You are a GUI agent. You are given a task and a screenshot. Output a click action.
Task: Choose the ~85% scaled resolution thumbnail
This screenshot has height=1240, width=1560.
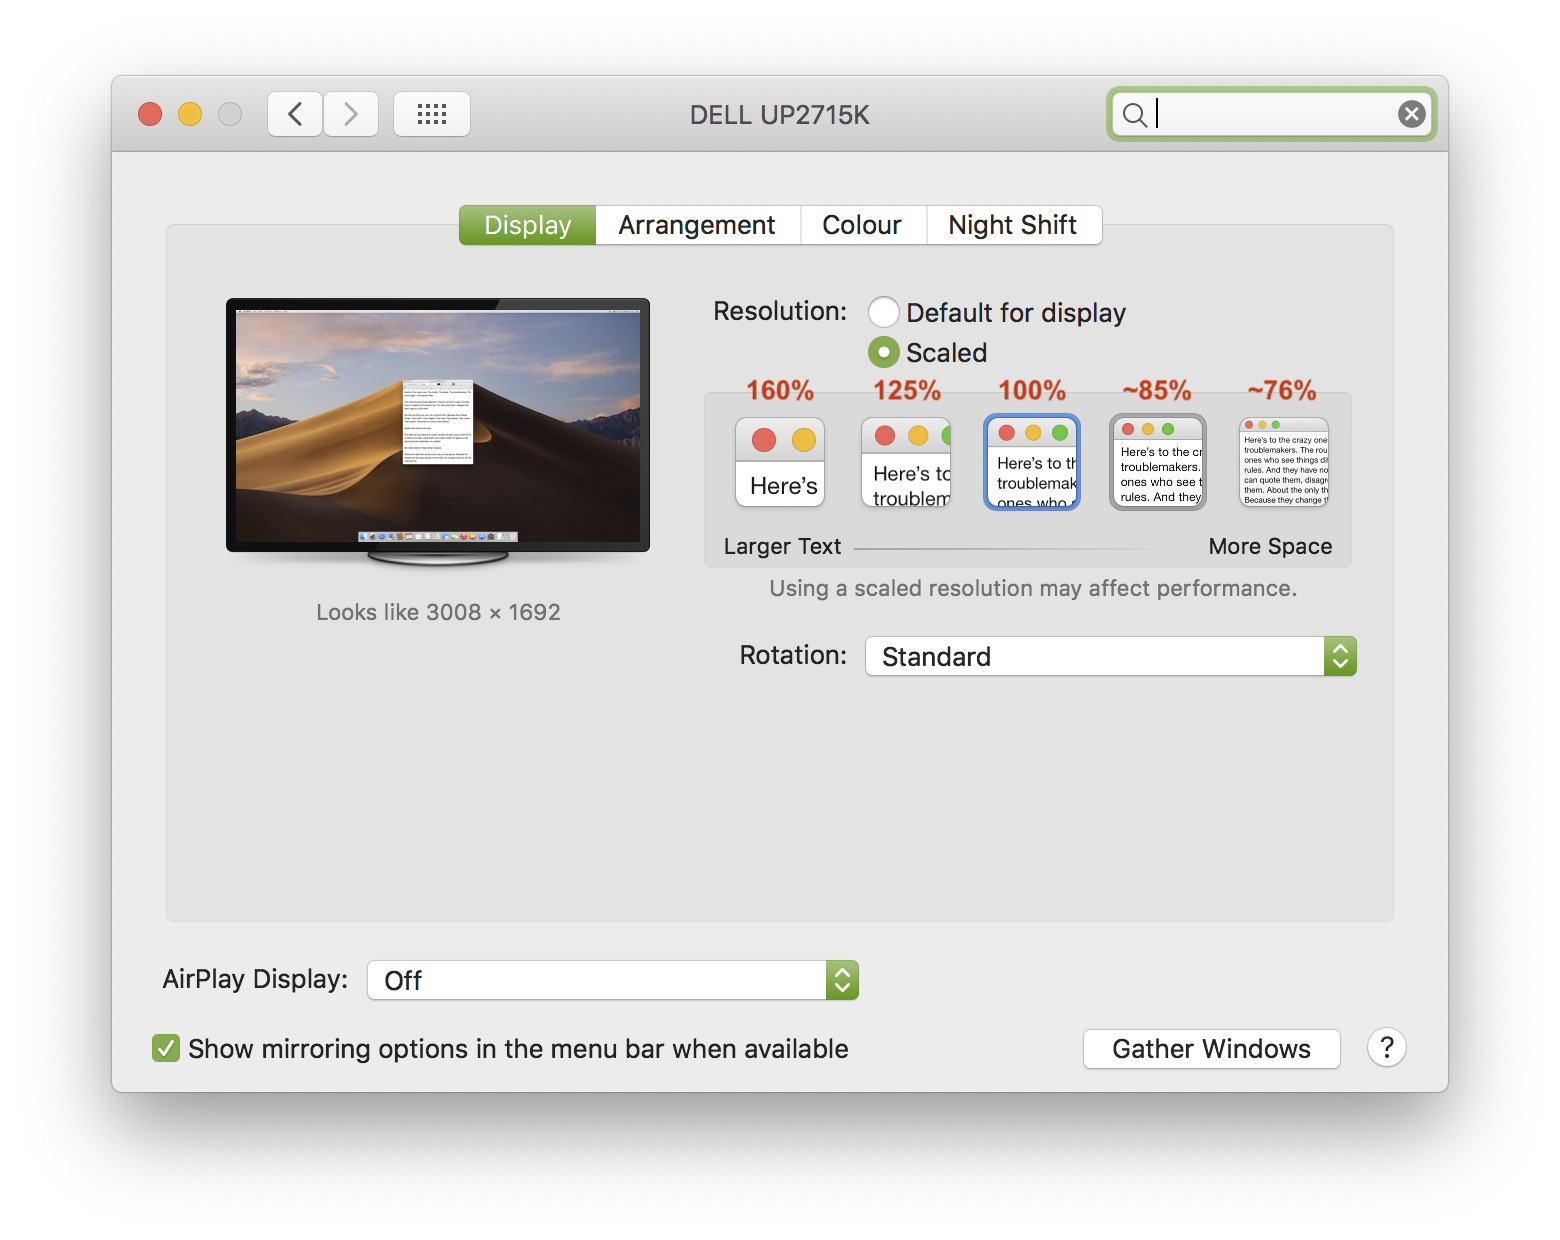click(x=1158, y=462)
